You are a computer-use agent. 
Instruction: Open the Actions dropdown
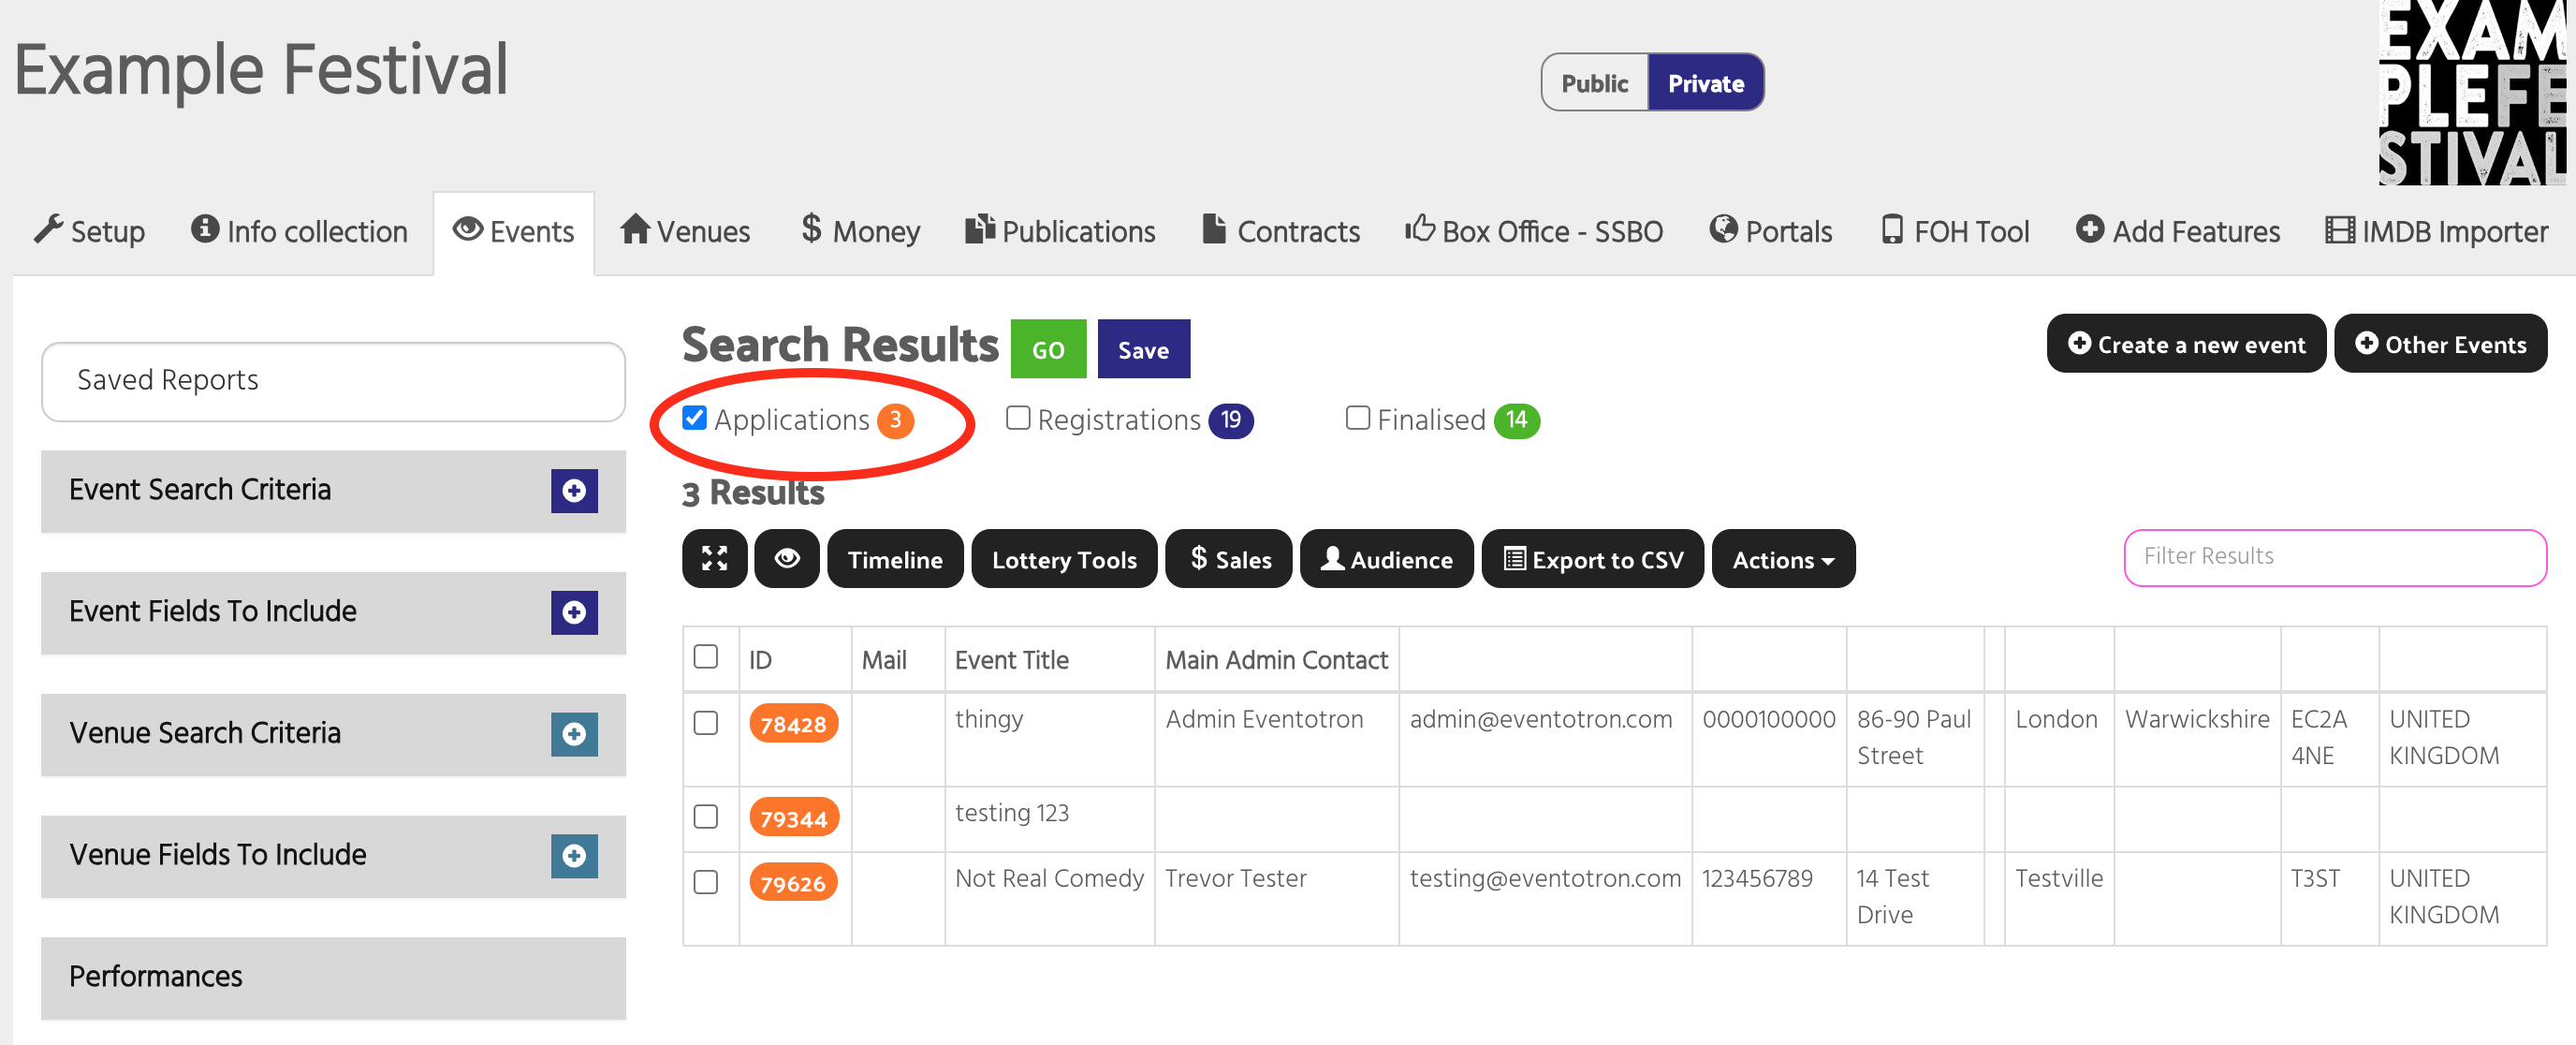point(1783,559)
